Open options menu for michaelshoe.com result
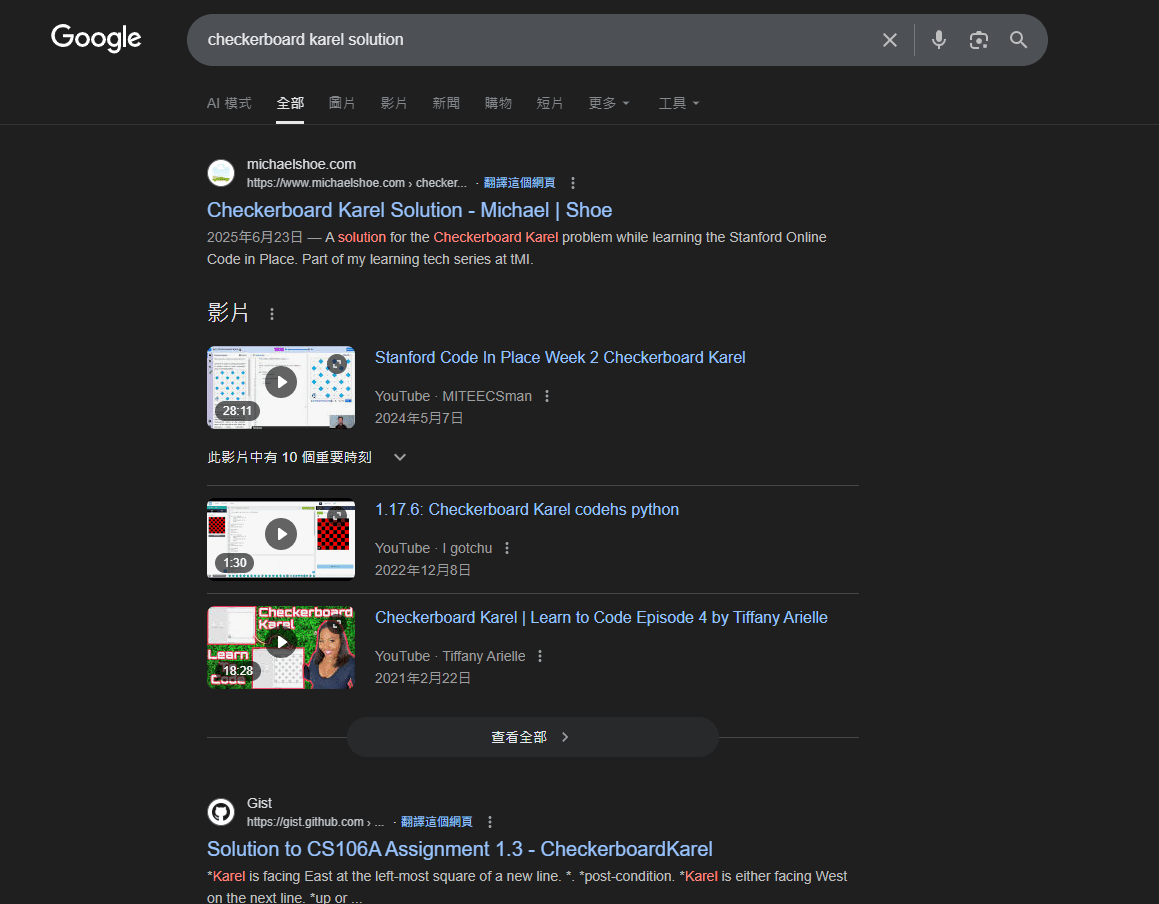1159x904 pixels. tap(573, 183)
